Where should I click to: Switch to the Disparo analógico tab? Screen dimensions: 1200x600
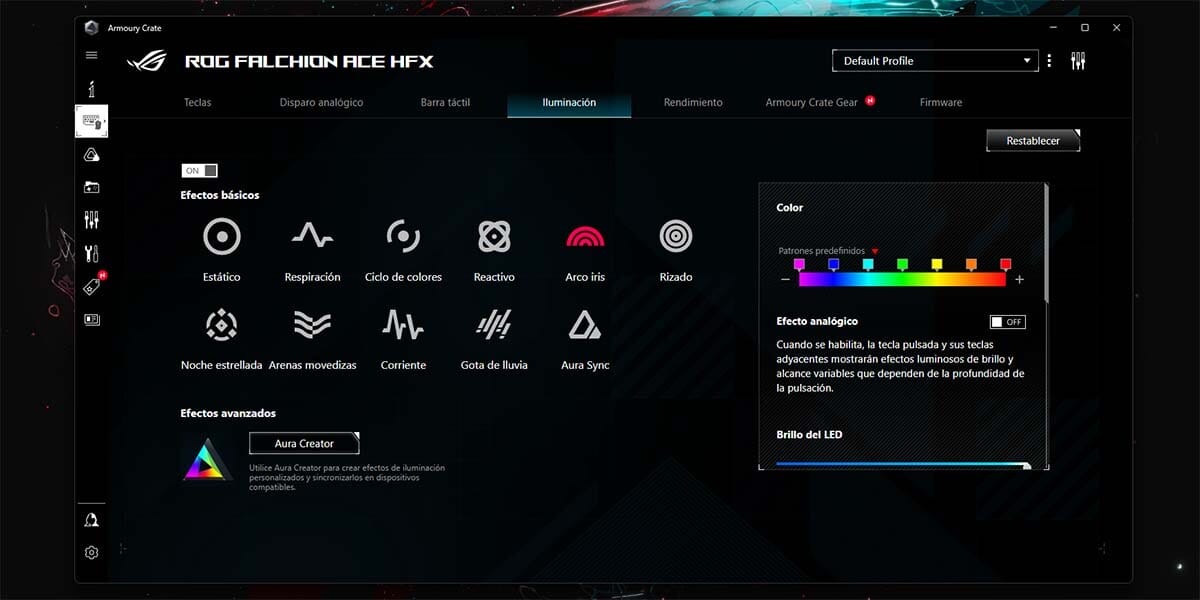point(321,102)
